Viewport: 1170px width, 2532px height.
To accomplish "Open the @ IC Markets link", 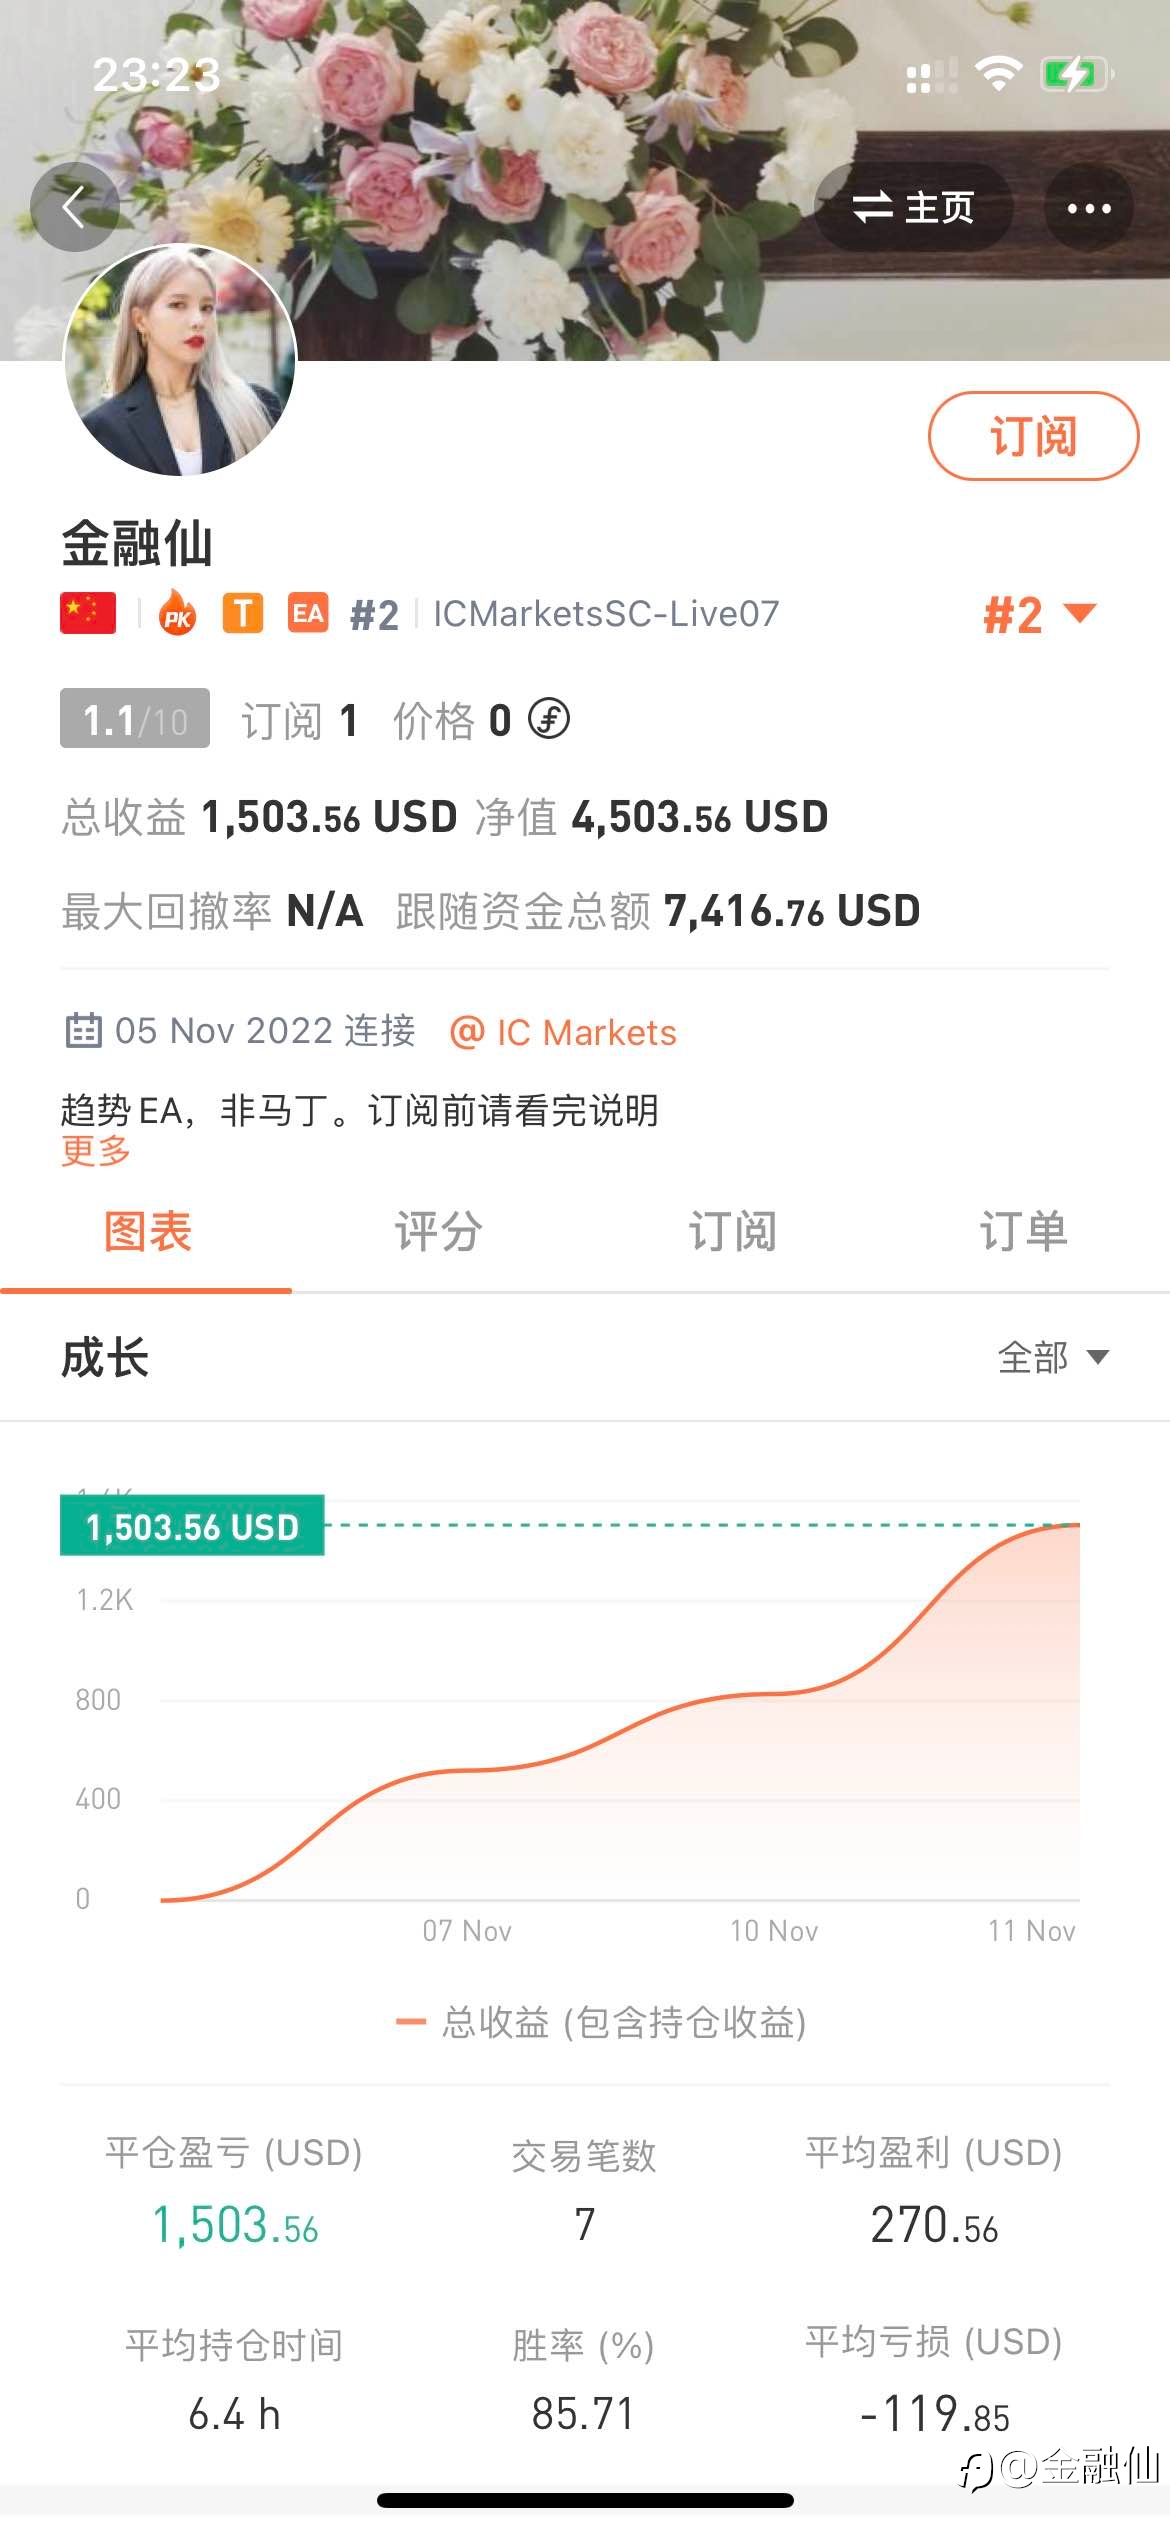I will pos(563,1032).
